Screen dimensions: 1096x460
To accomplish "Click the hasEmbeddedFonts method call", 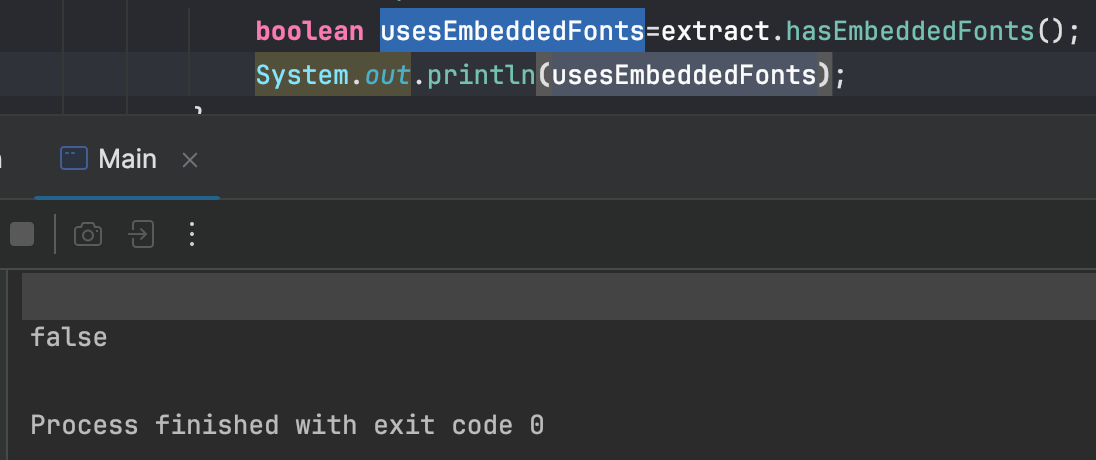I will 911,31.
